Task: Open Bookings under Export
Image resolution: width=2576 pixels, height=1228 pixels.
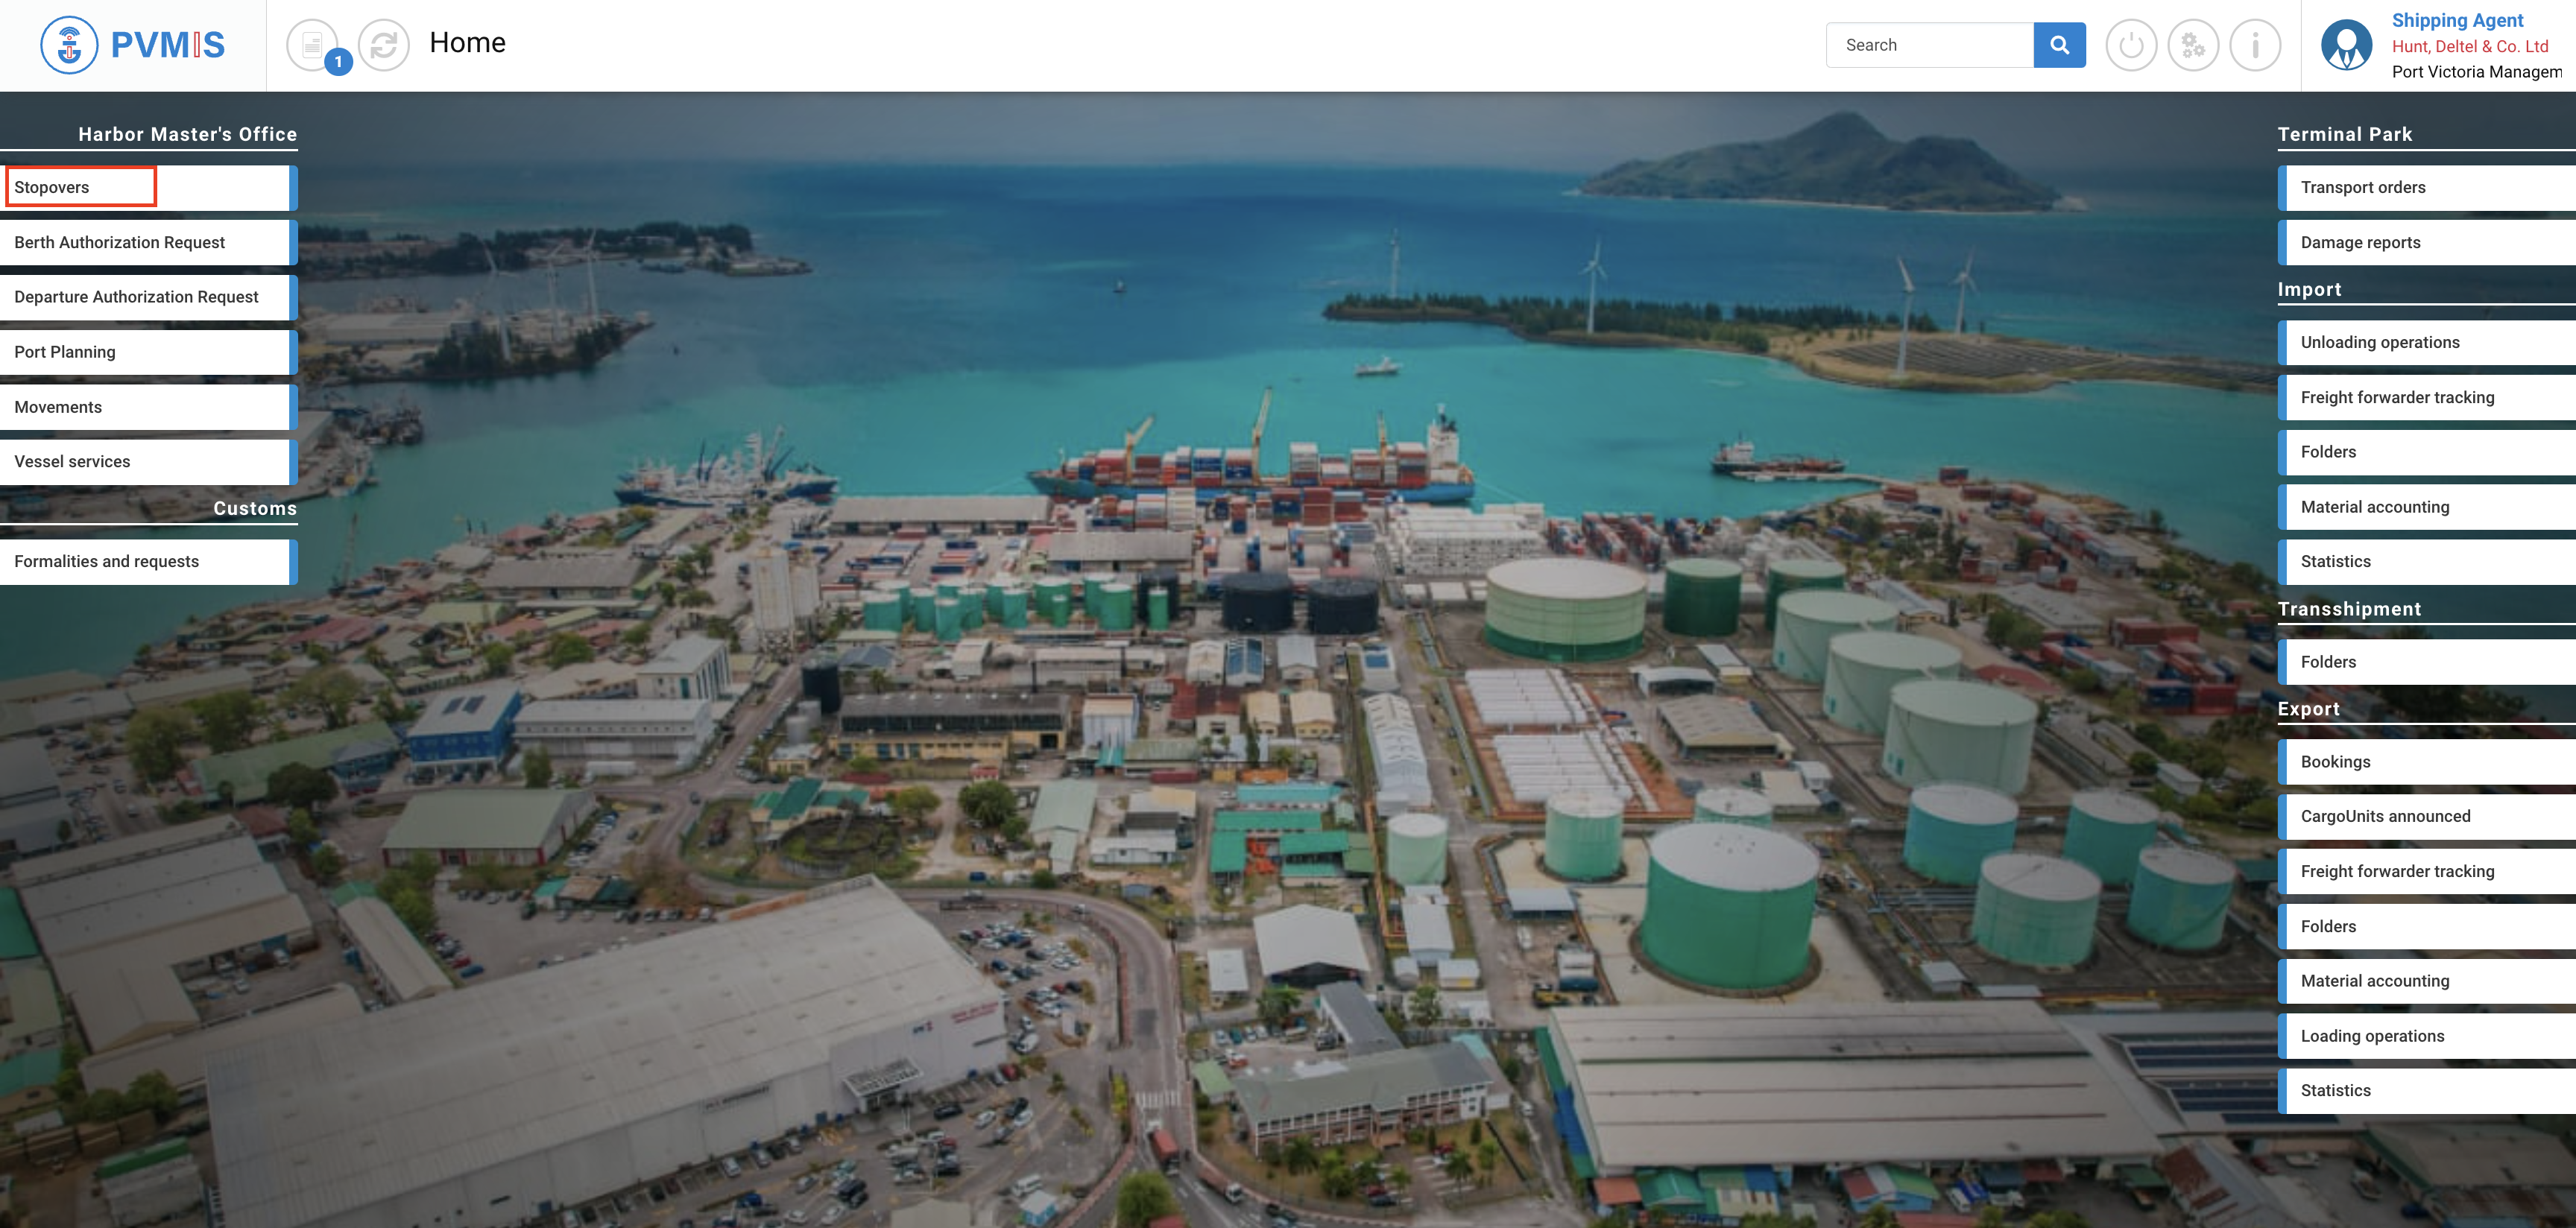Action: click(2335, 762)
